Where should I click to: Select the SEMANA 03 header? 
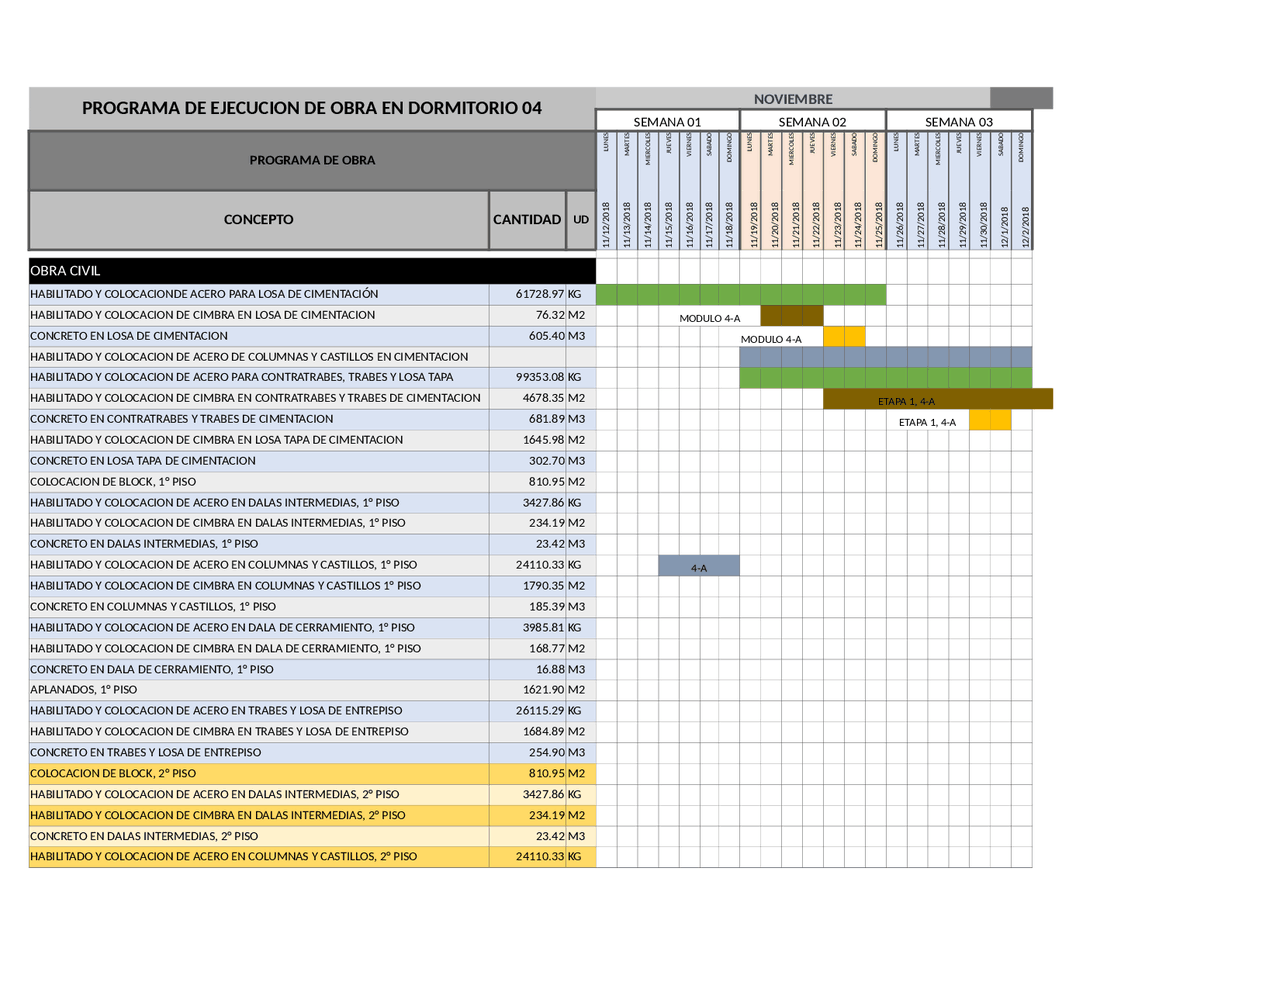coord(957,120)
